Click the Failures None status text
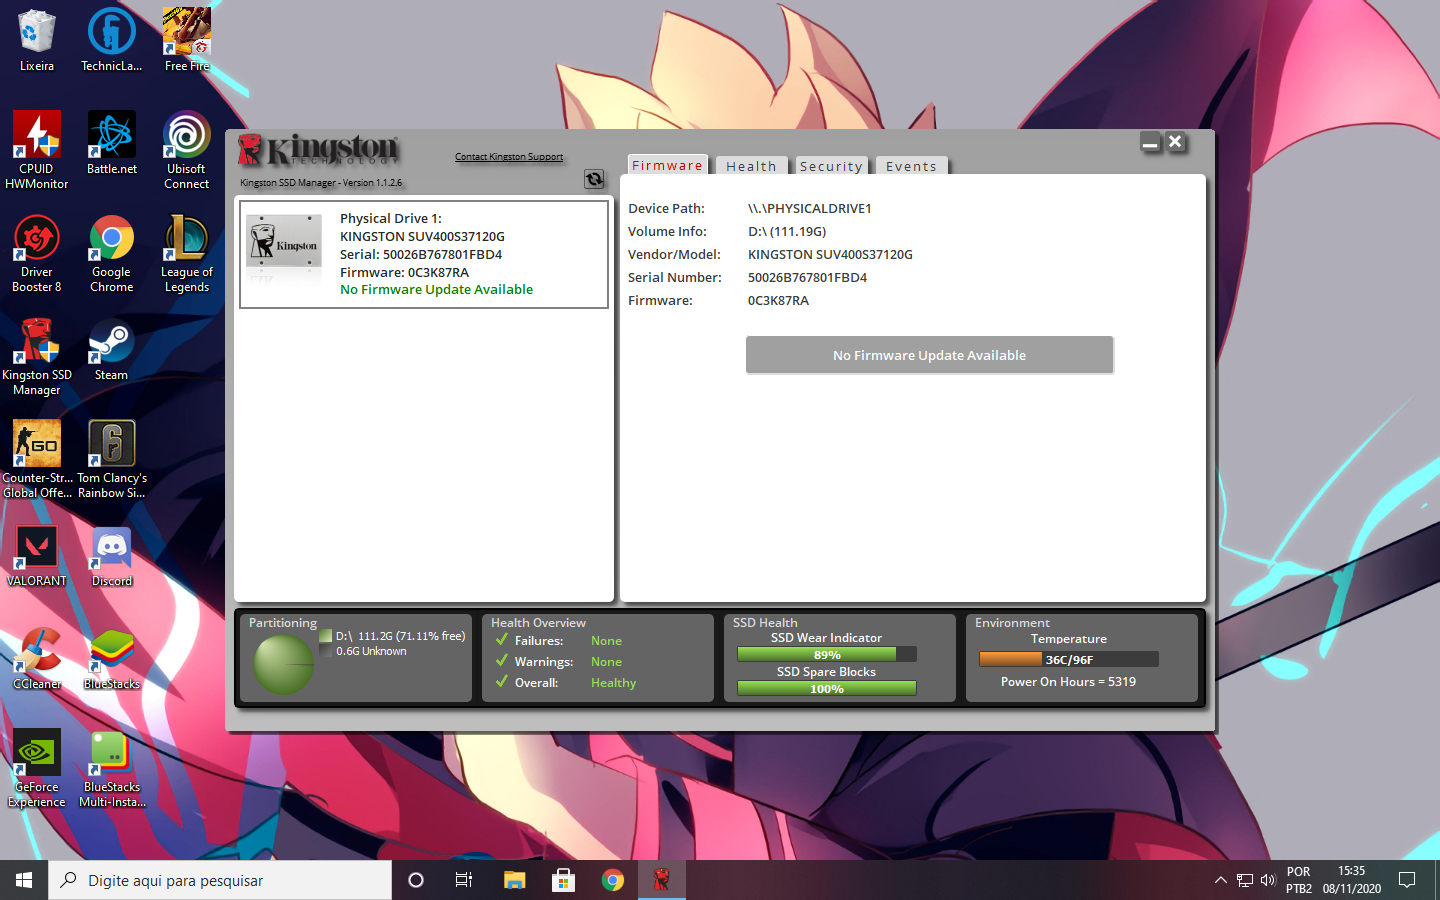This screenshot has width=1440, height=900. tap(607, 641)
